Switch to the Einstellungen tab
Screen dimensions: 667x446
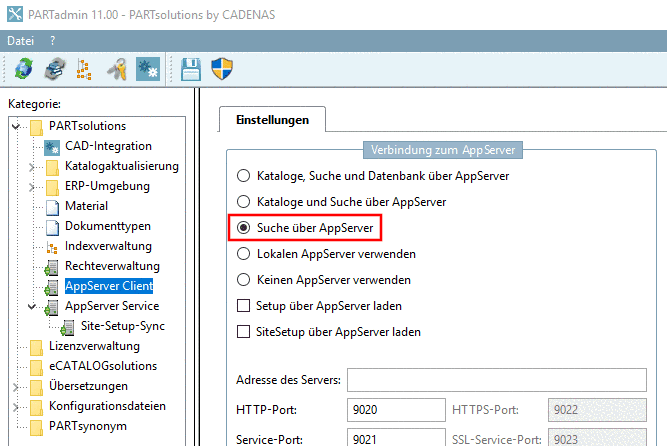coord(272,120)
